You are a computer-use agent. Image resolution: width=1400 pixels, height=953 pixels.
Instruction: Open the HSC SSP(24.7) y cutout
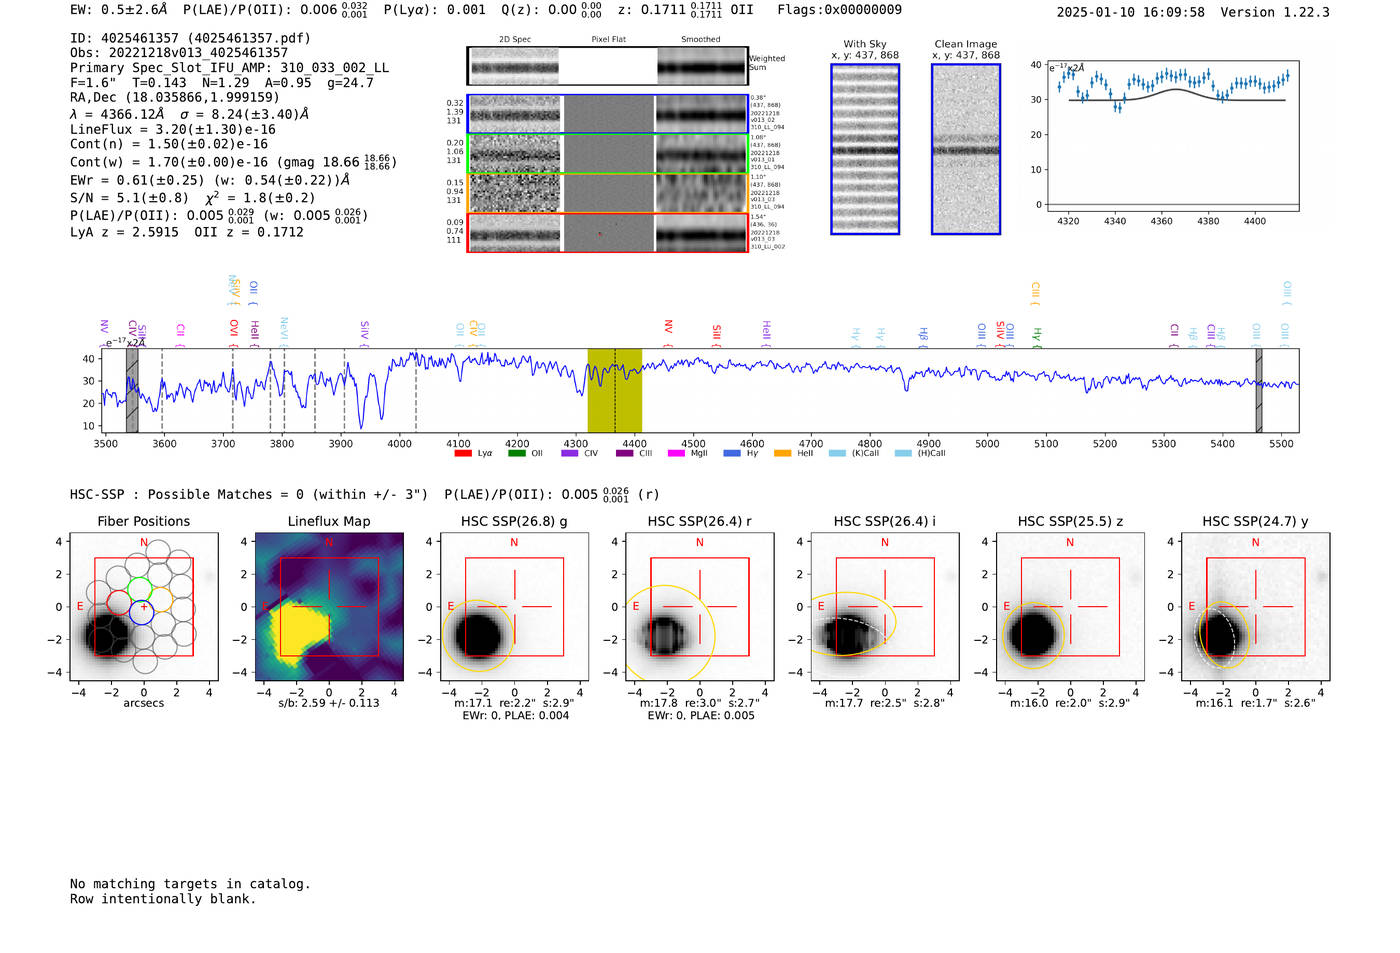coord(1255,607)
